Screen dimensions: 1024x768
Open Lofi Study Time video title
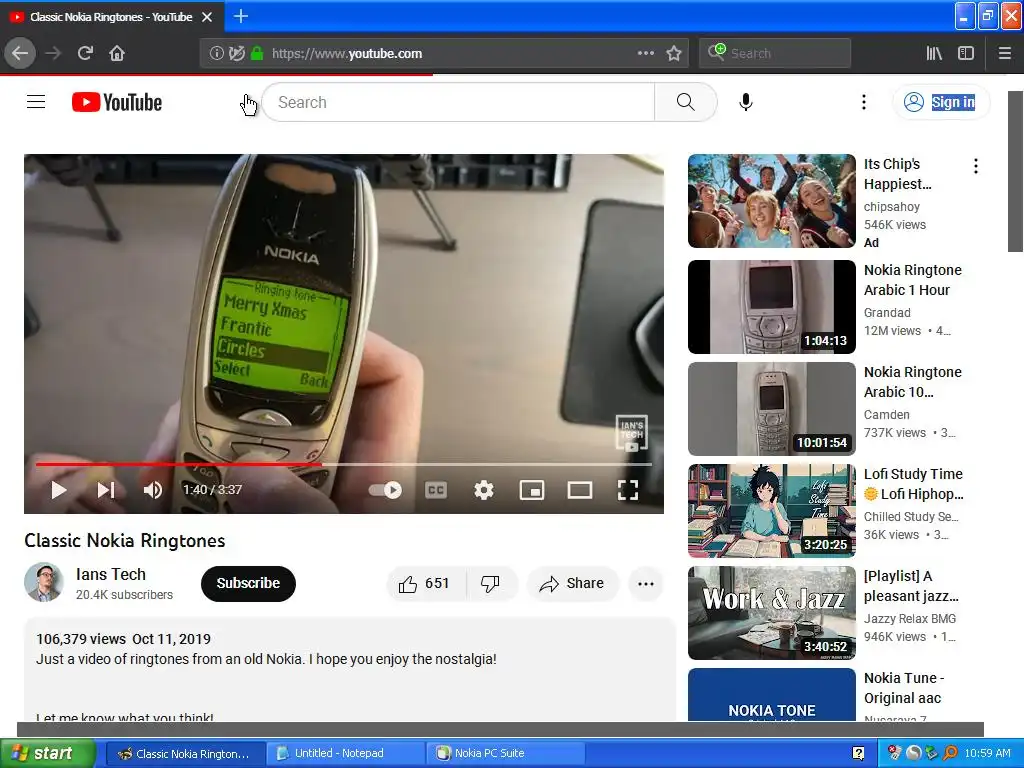click(x=913, y=484)
